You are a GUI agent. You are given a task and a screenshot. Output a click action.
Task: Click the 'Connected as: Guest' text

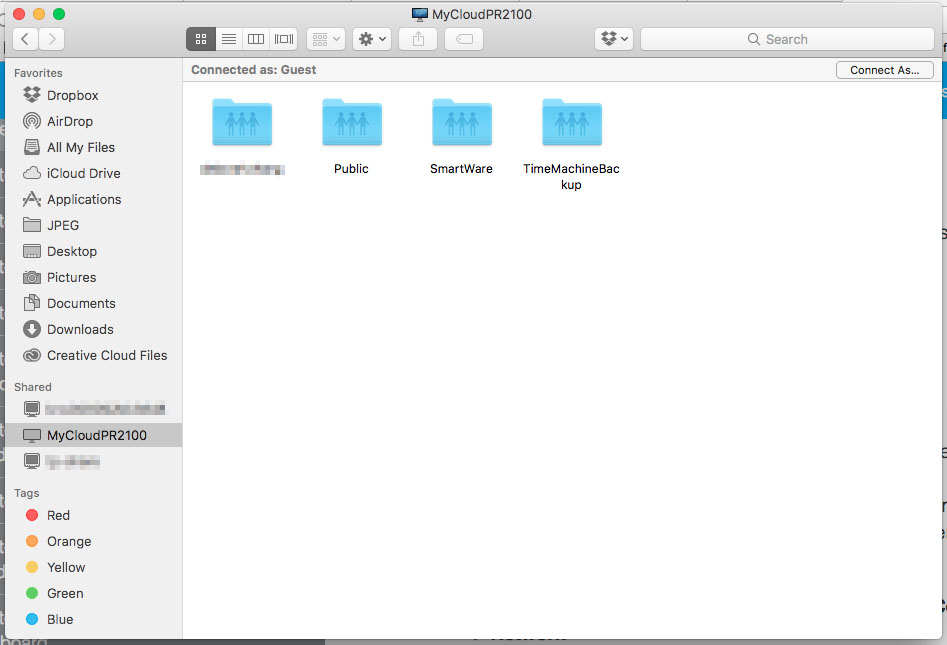tap(254, 70)
